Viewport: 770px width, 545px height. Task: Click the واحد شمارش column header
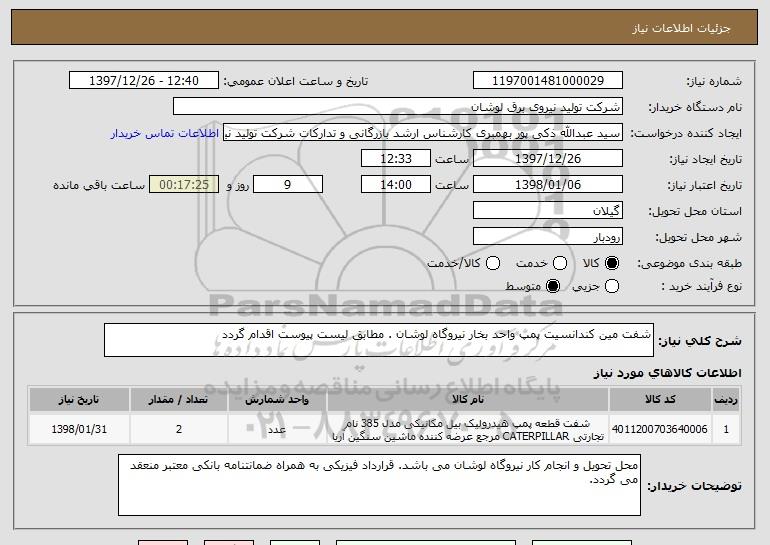pos(277,400)
